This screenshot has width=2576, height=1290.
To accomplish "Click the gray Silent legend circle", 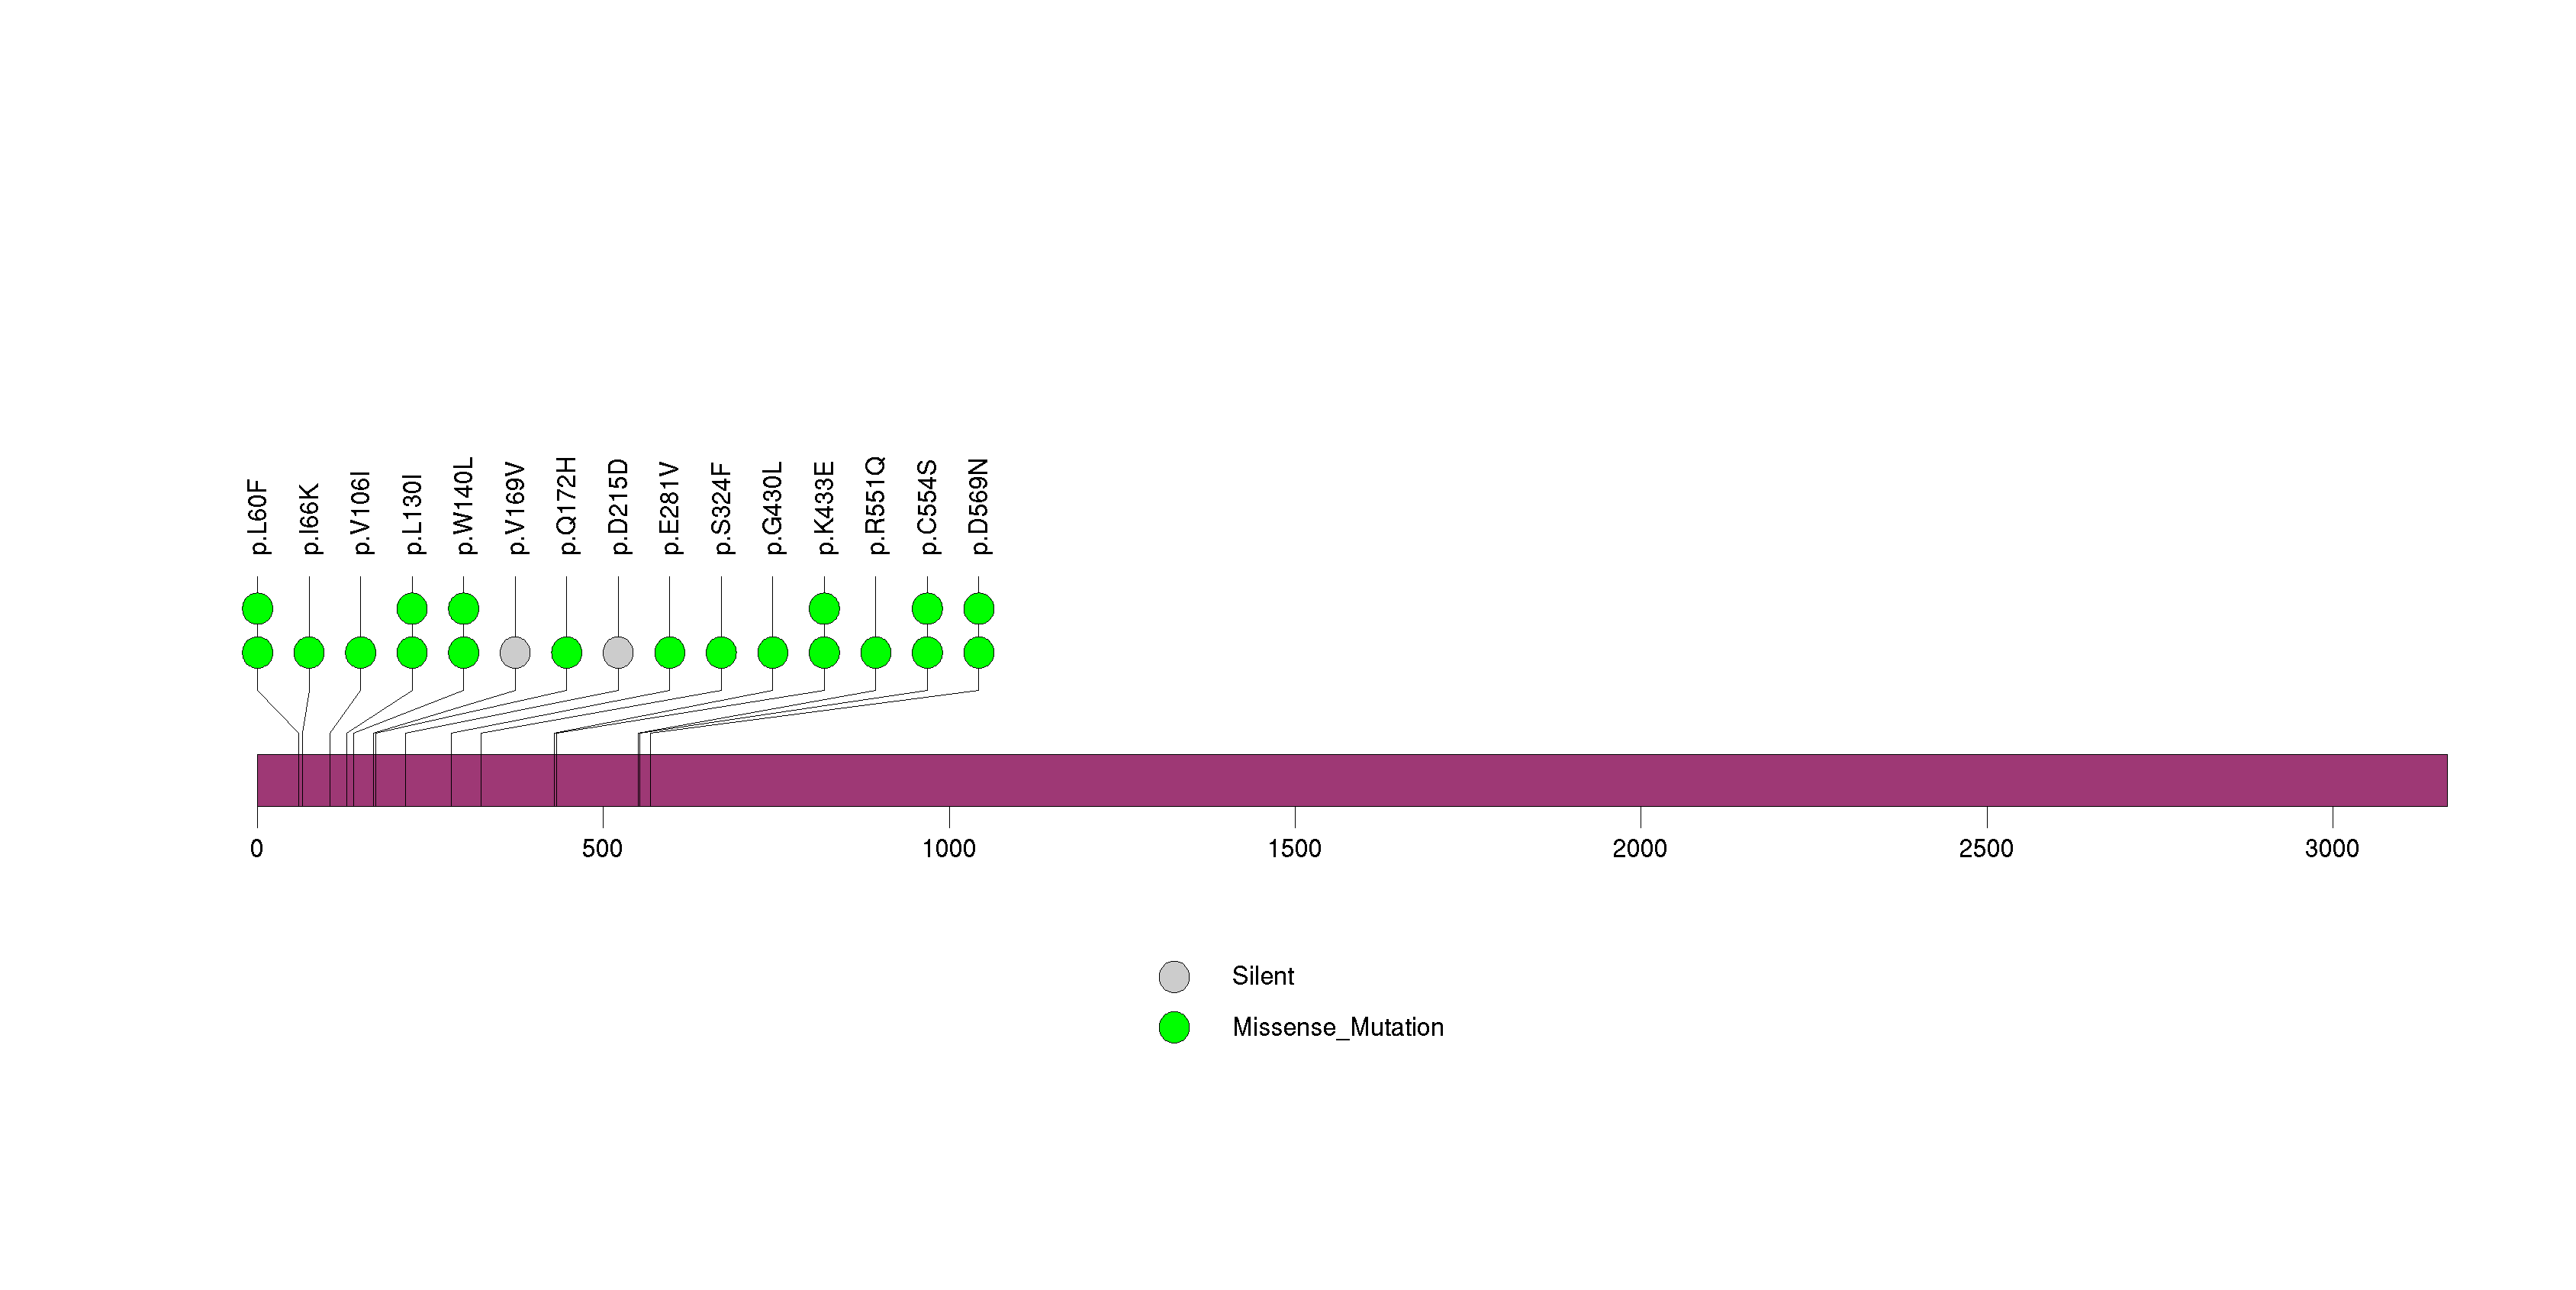I will pos(1174,977).
